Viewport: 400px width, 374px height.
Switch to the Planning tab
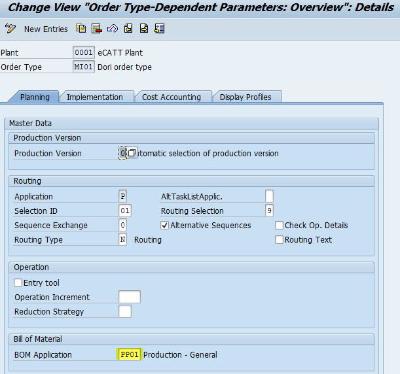point(35,97)
